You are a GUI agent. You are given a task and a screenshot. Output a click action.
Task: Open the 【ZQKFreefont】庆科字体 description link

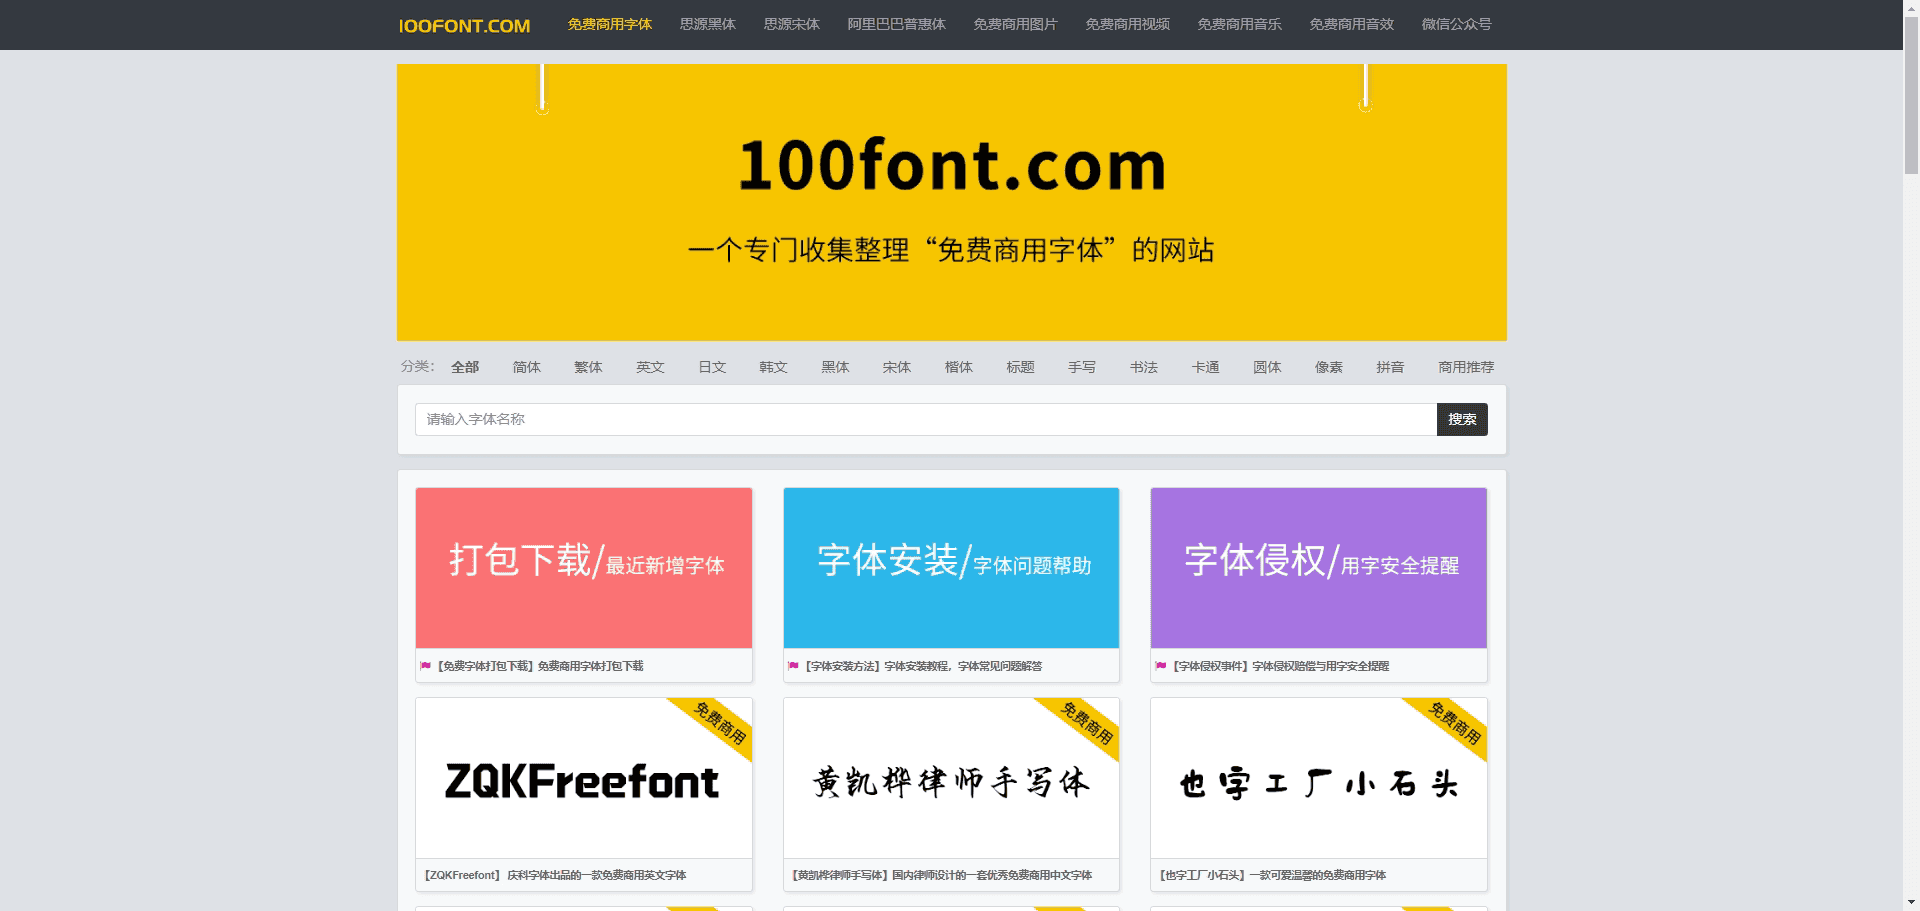pos(555,875)
